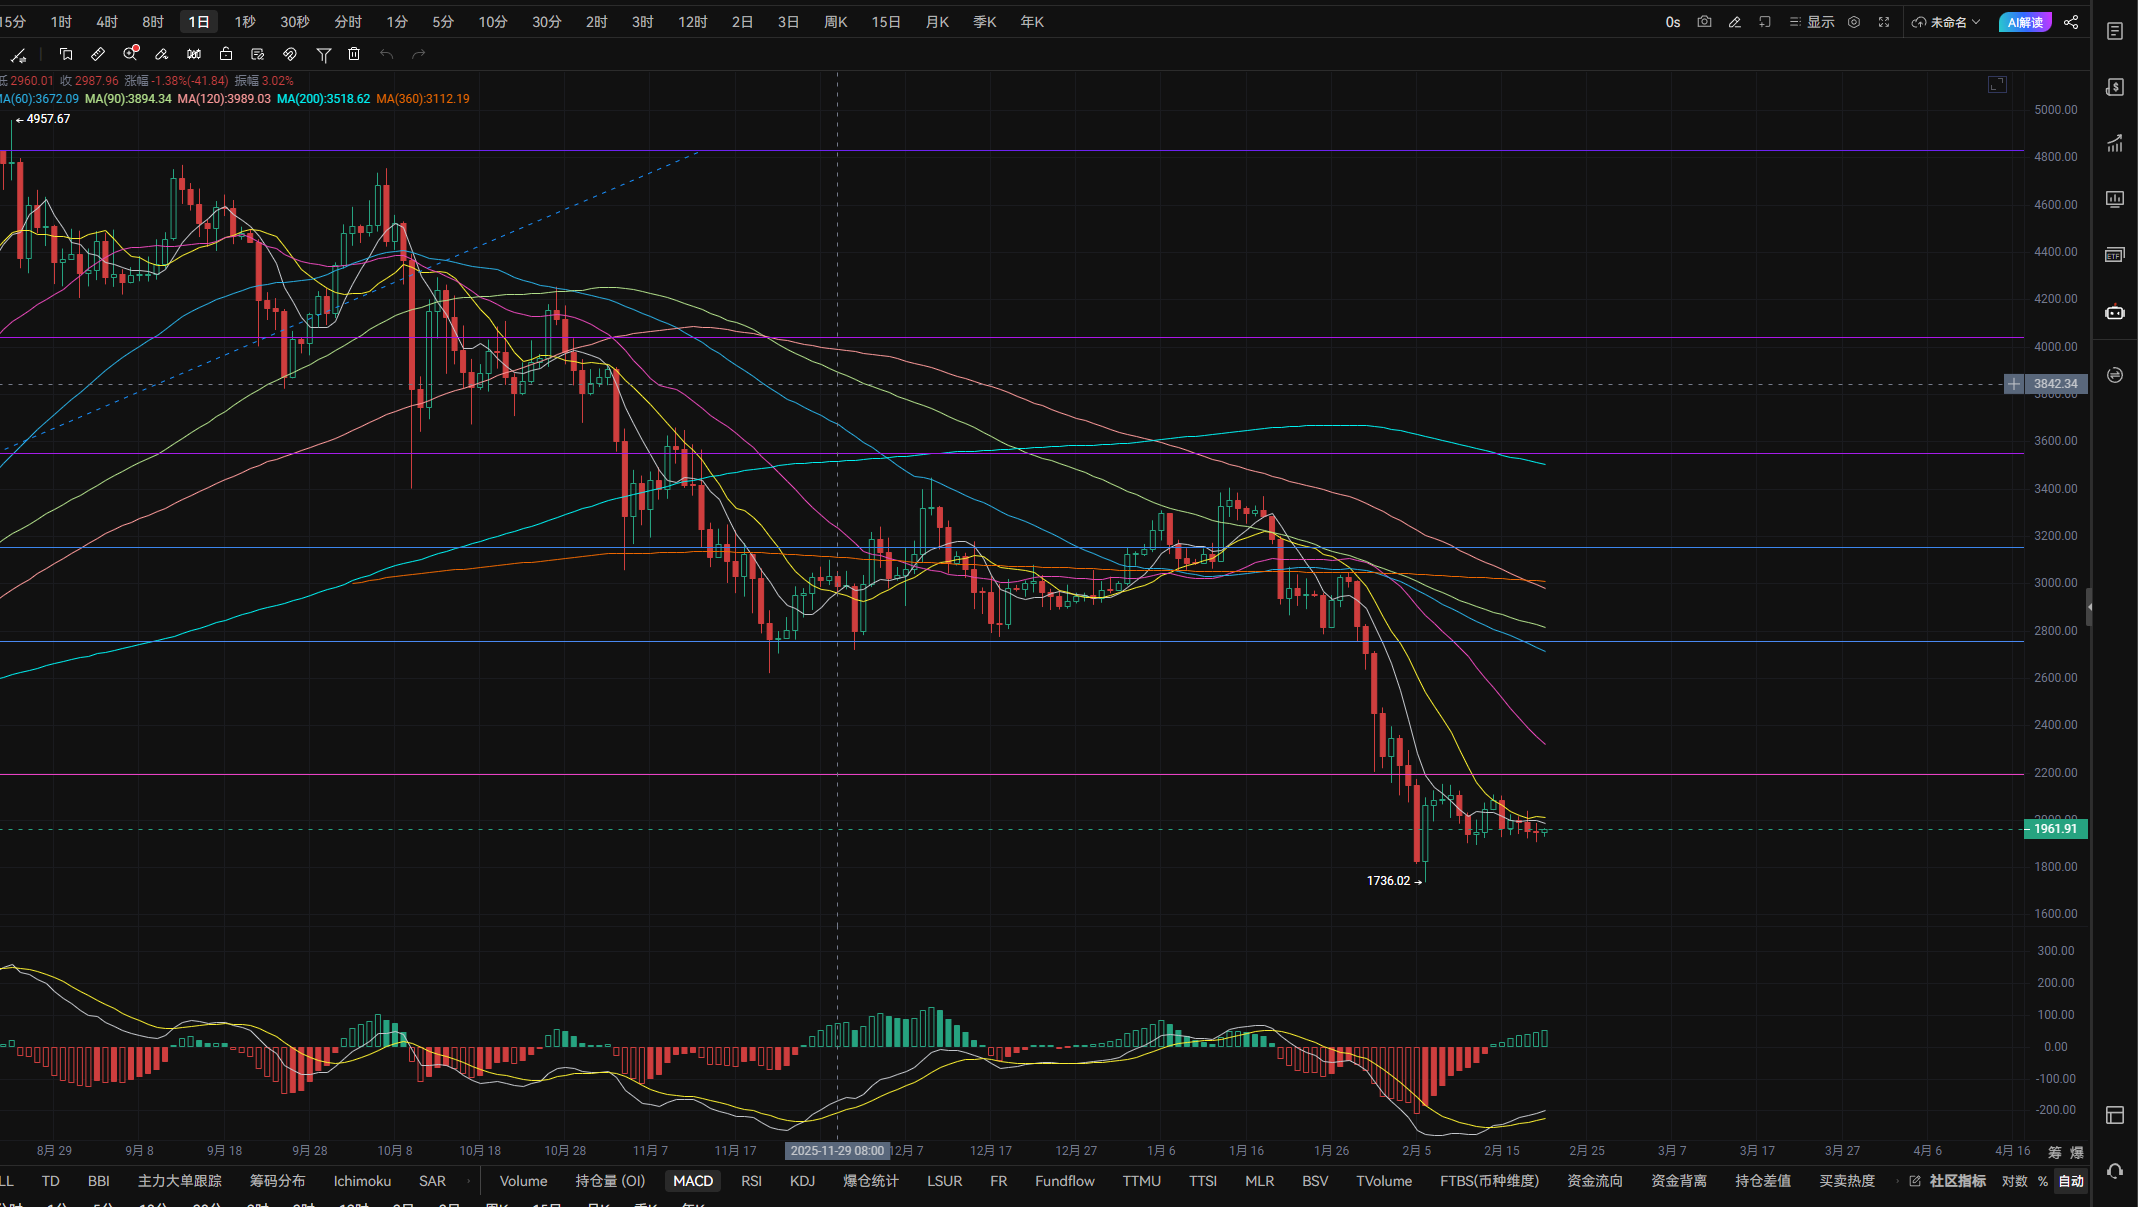2138x1207 pixels.
Task: Open the robot assistant sidebar icon
Action: [x=2114, y=313]
